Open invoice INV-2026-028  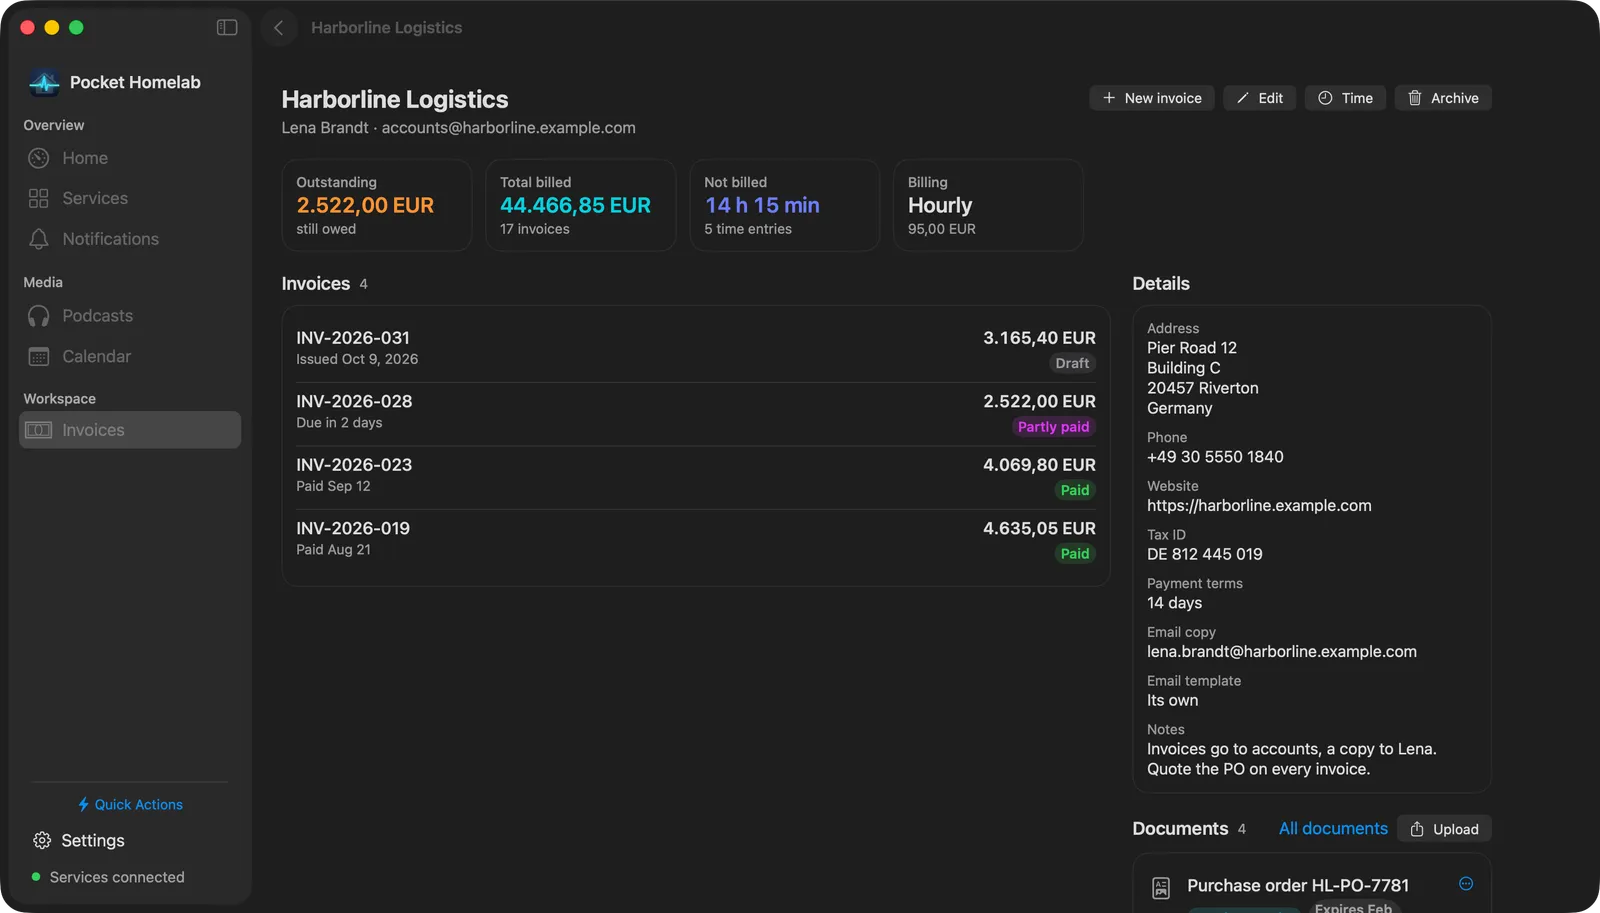point(696,414)
